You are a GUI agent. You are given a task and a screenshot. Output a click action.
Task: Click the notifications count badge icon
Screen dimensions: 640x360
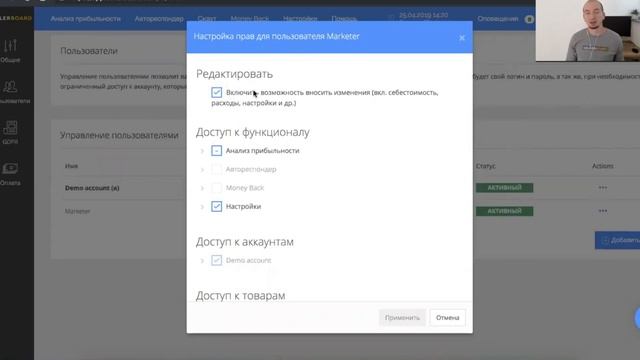click(529, 19)
